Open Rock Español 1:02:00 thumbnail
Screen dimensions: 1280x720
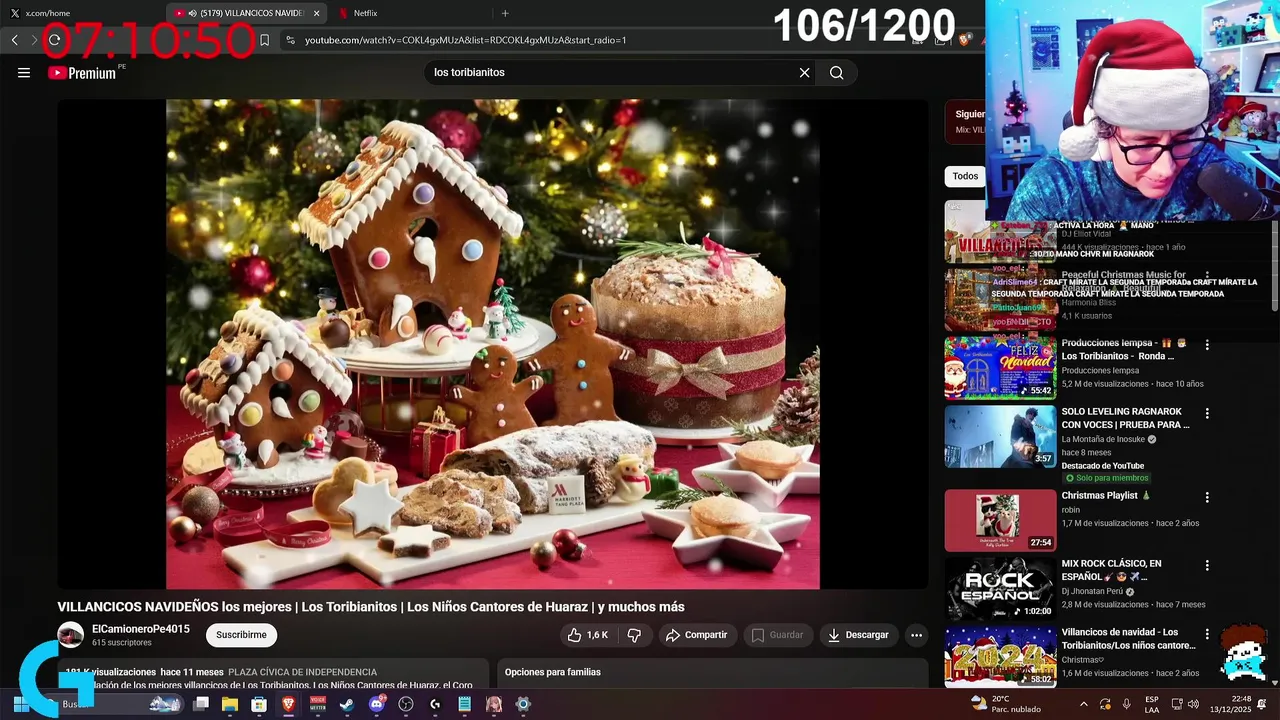click(1000, 588)
